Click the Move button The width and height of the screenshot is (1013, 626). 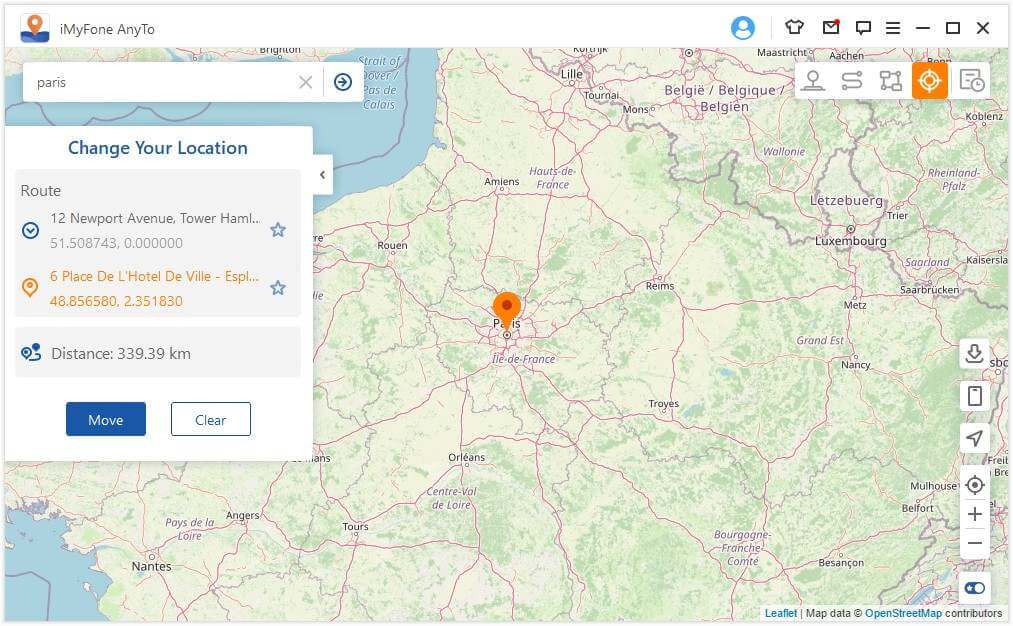106,419
